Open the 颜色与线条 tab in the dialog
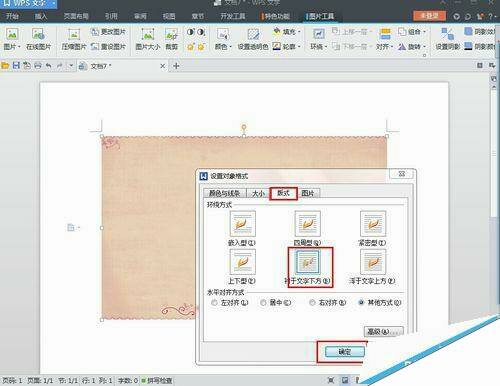Screen dimensions: 500x386 [224, 193]
